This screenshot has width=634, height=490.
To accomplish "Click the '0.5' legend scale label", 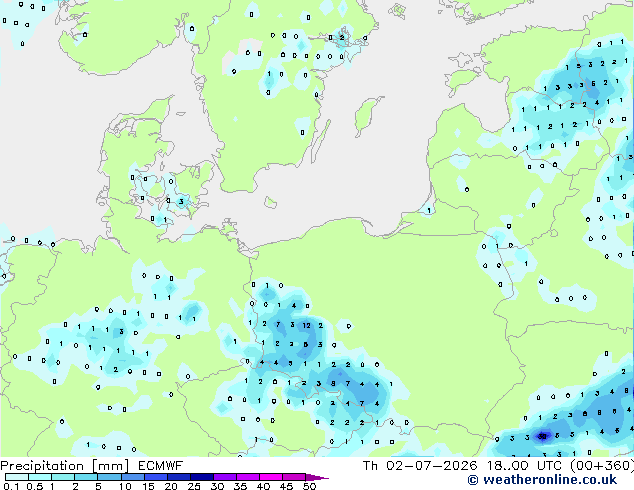I will [35, 486].
